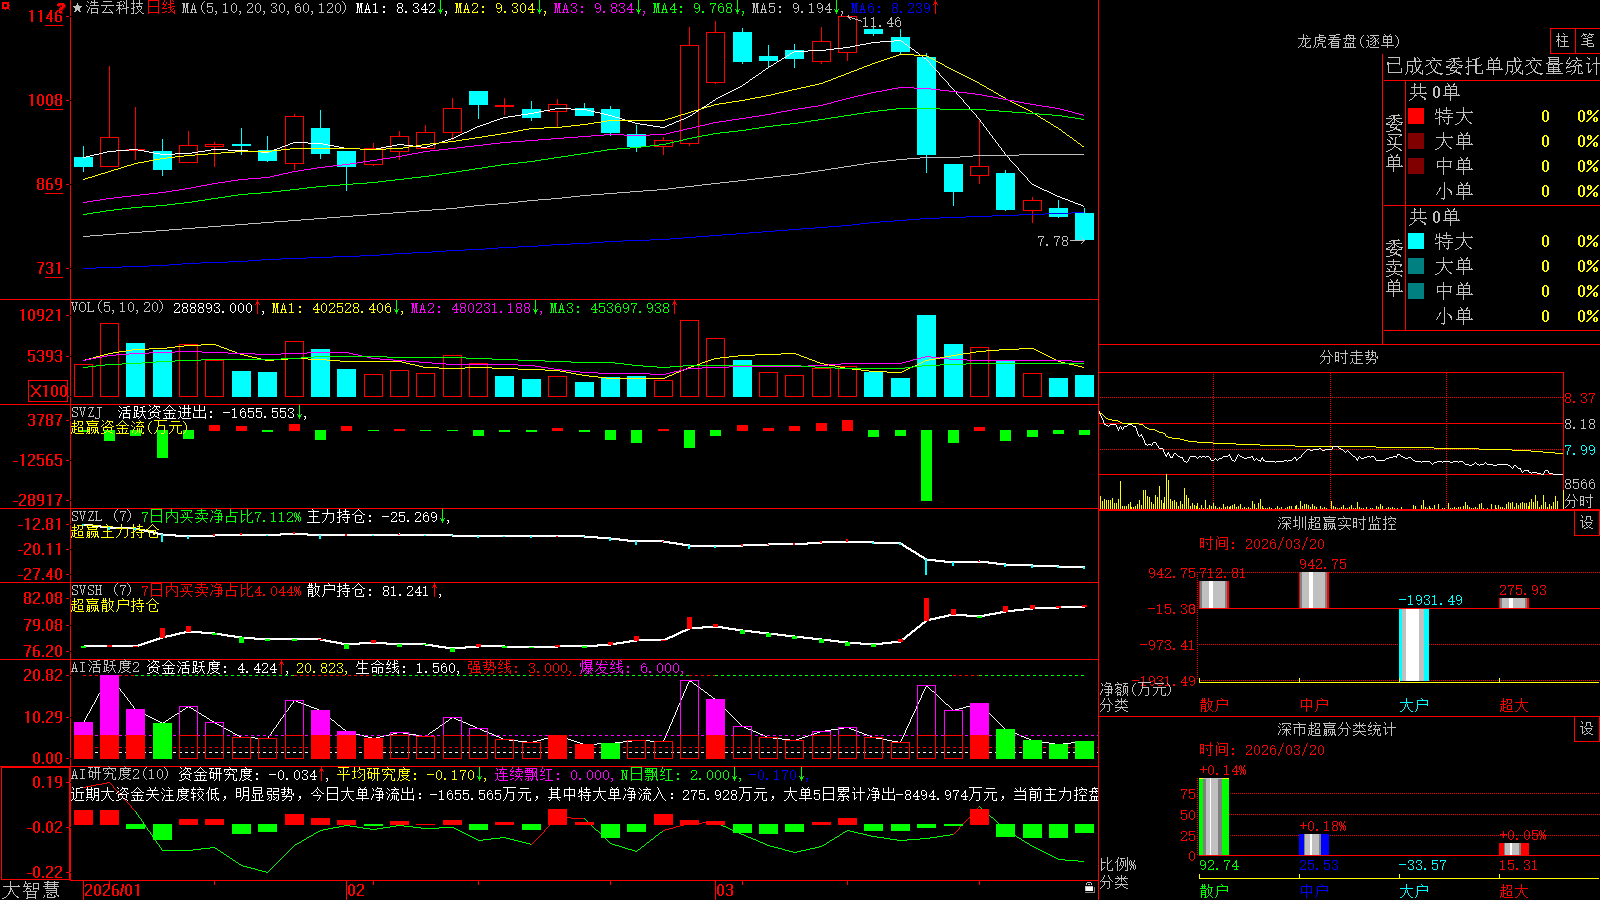Select 中户 label in 深市超赢分类统计 chart
This screenshot has width=1600, height=900.
tap(1314, 890)
